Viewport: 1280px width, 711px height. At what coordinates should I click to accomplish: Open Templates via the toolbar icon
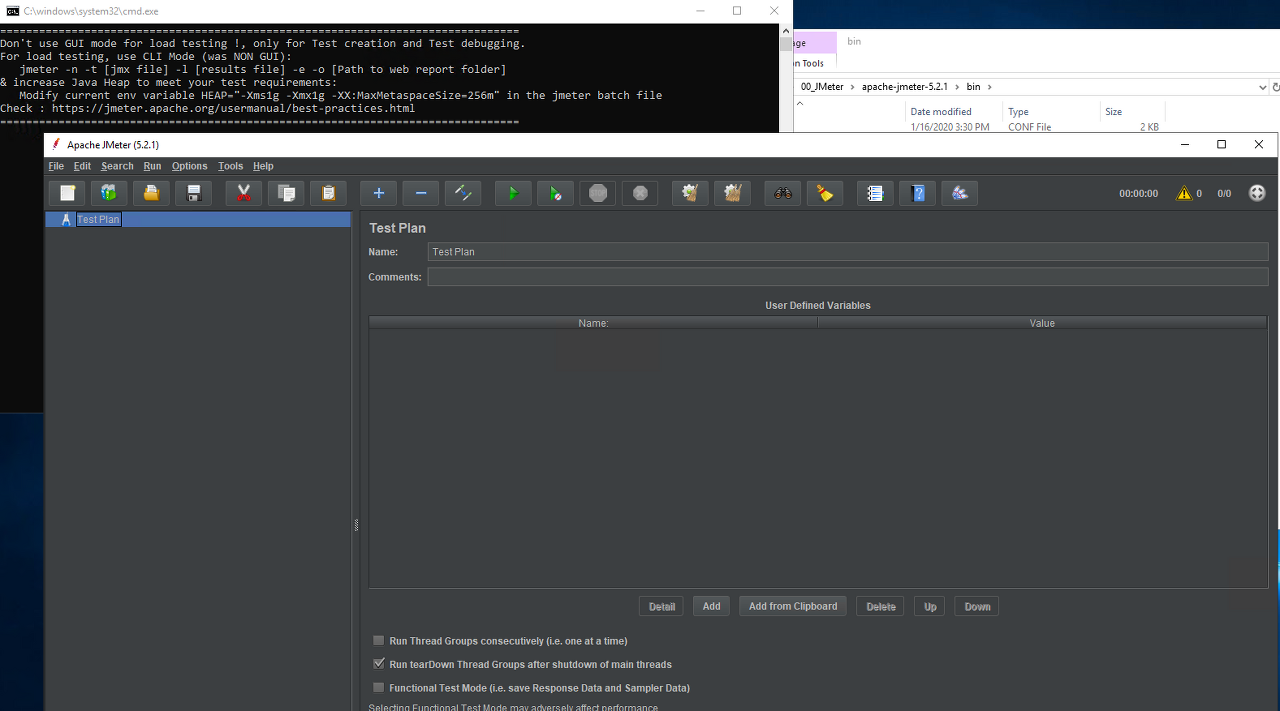coord(109,193)
